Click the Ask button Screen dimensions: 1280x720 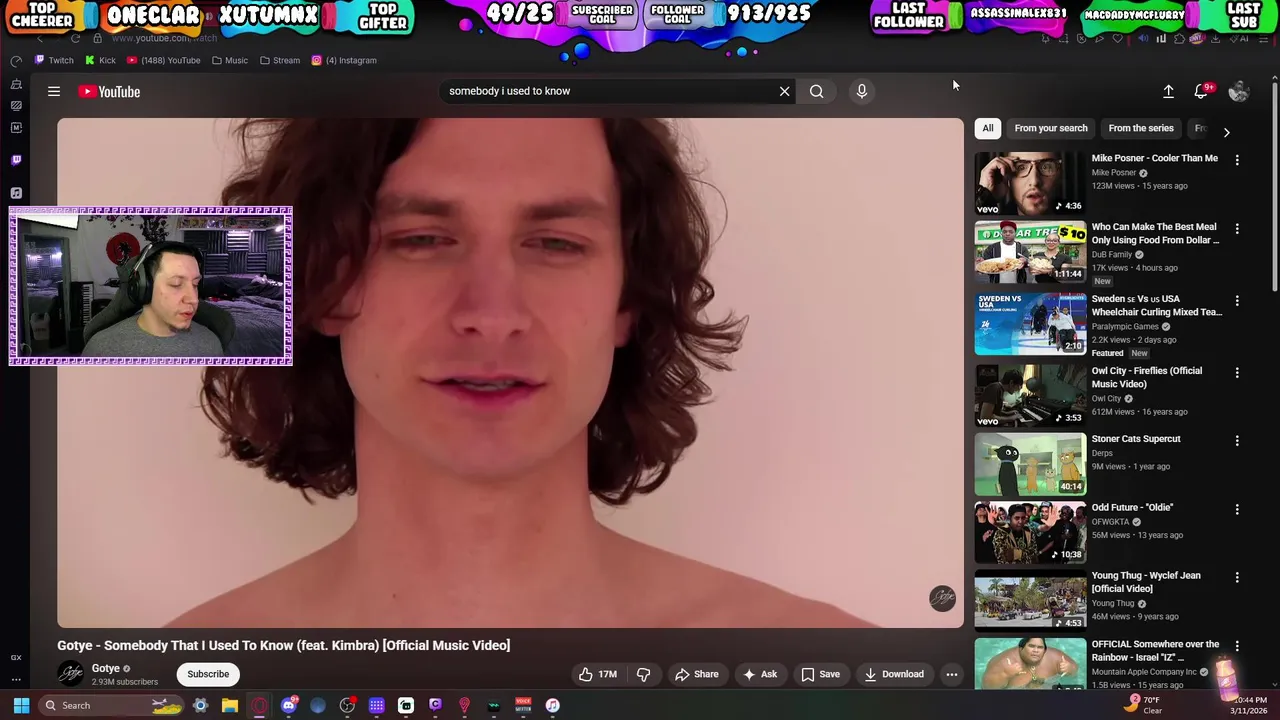[x=759, y=674]
